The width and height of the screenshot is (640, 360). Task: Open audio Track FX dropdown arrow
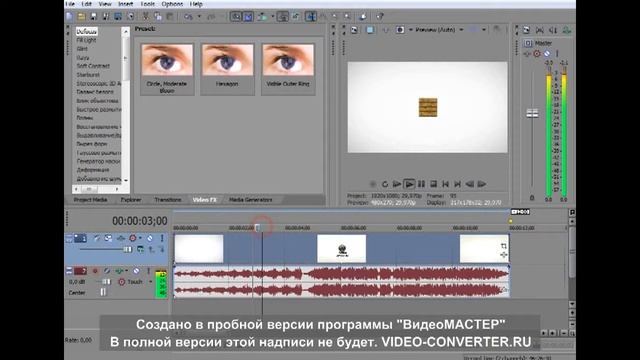pos(127,271)
